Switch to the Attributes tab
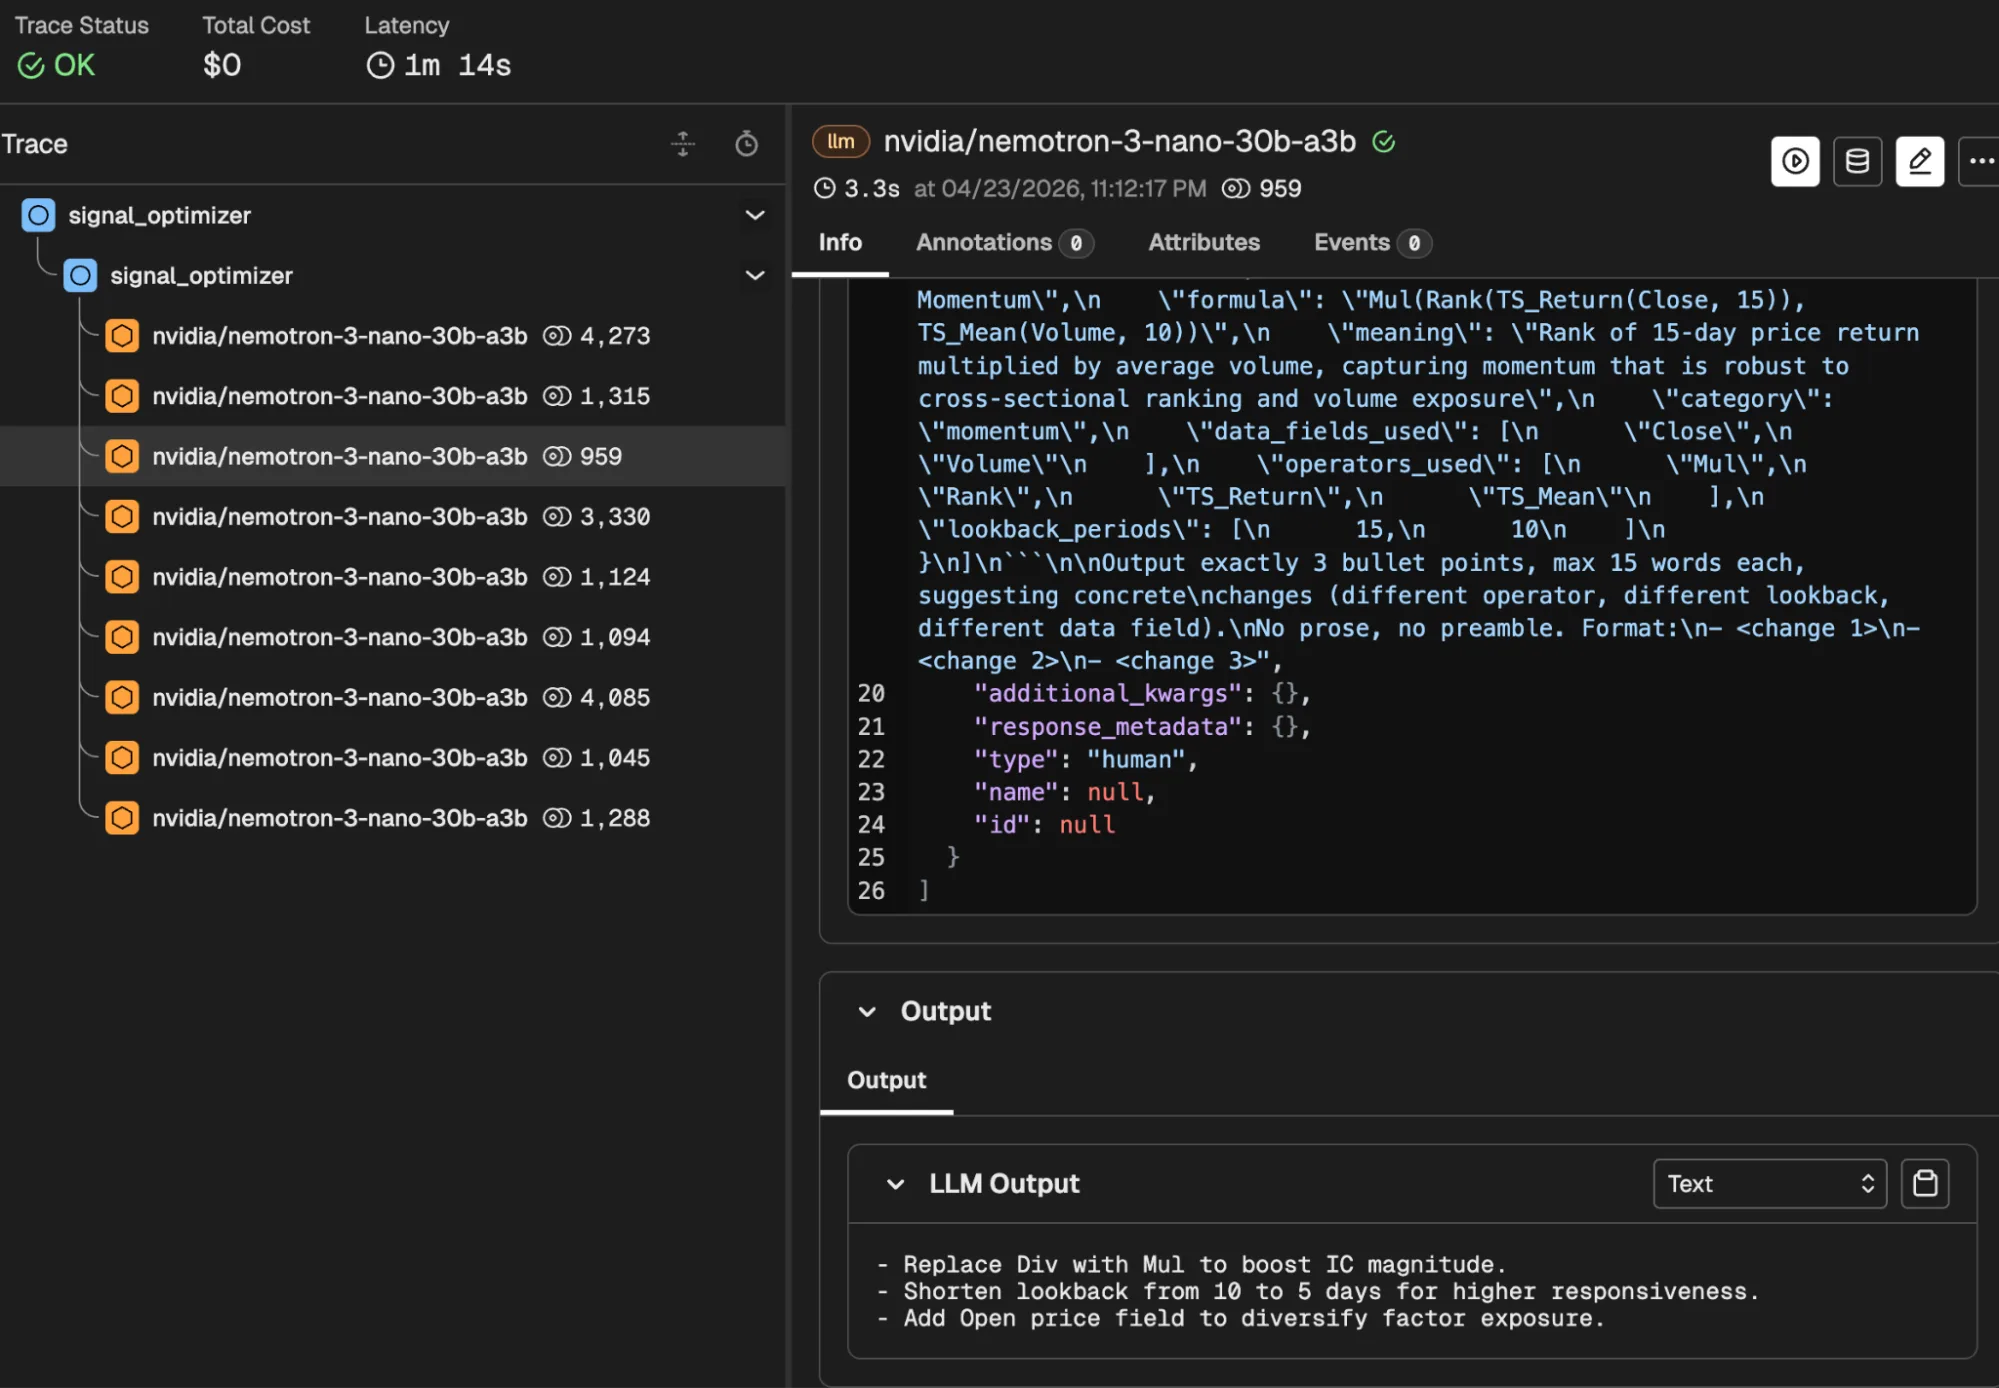The width and height of the screenshot is (1999, 1388). click(x=1204, y=243)
